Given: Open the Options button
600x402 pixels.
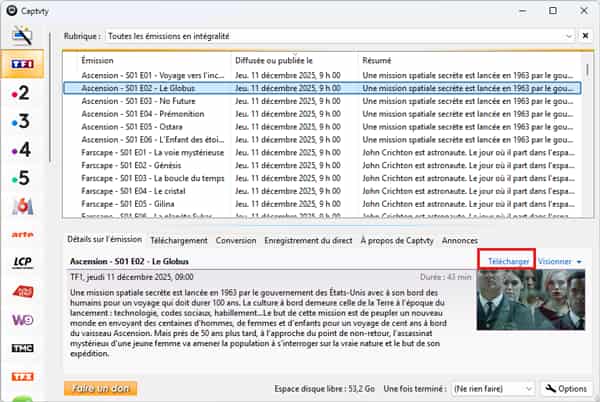Looking at the screenshot, I should click(x=566, y=389).
